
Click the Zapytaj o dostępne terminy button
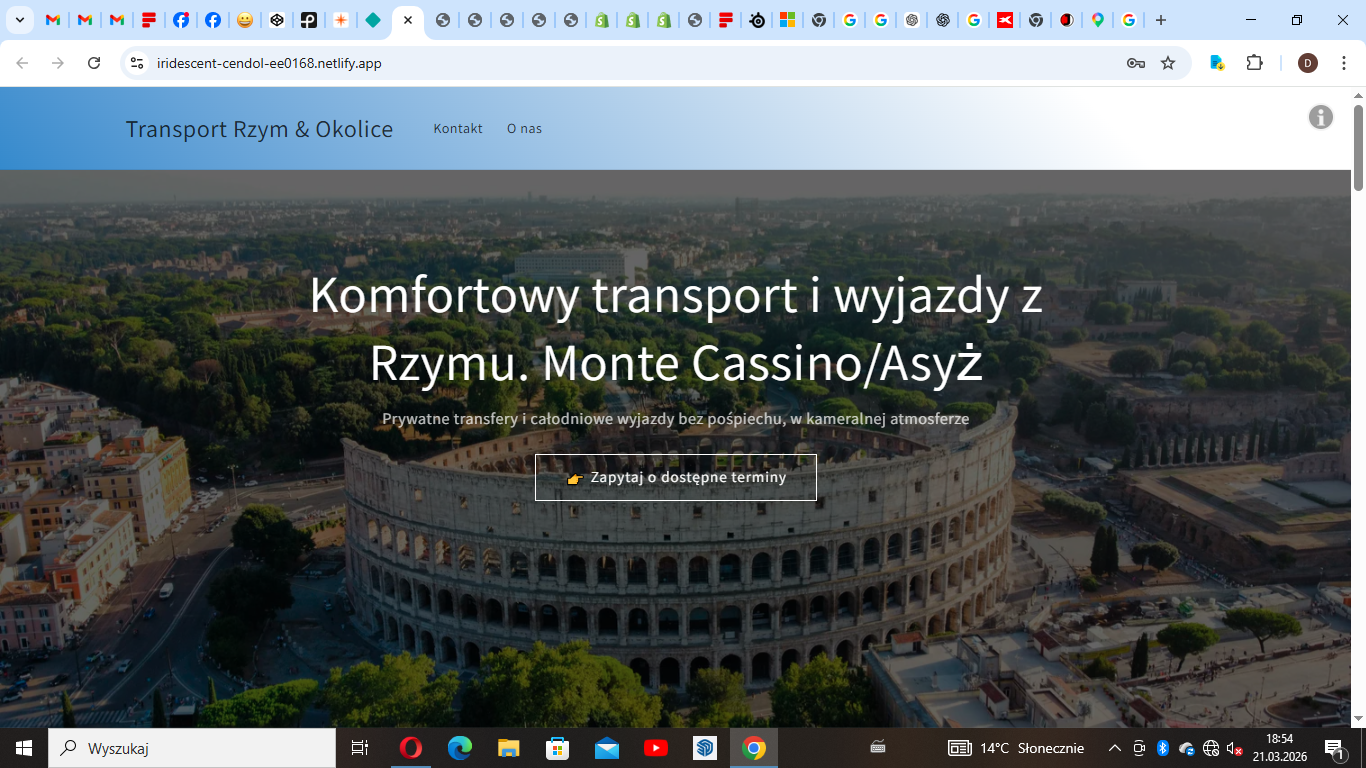tap(676, 477)
